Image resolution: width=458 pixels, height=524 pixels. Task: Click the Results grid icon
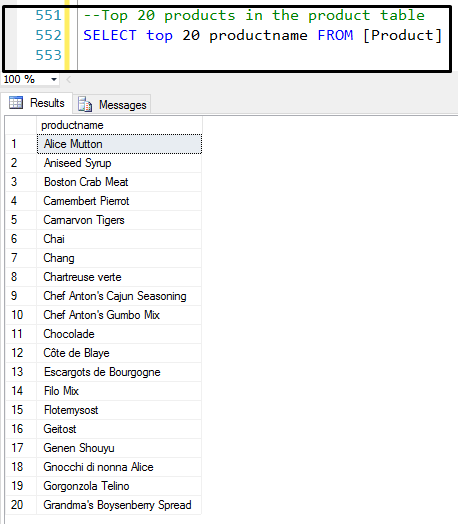pos(16,103)
